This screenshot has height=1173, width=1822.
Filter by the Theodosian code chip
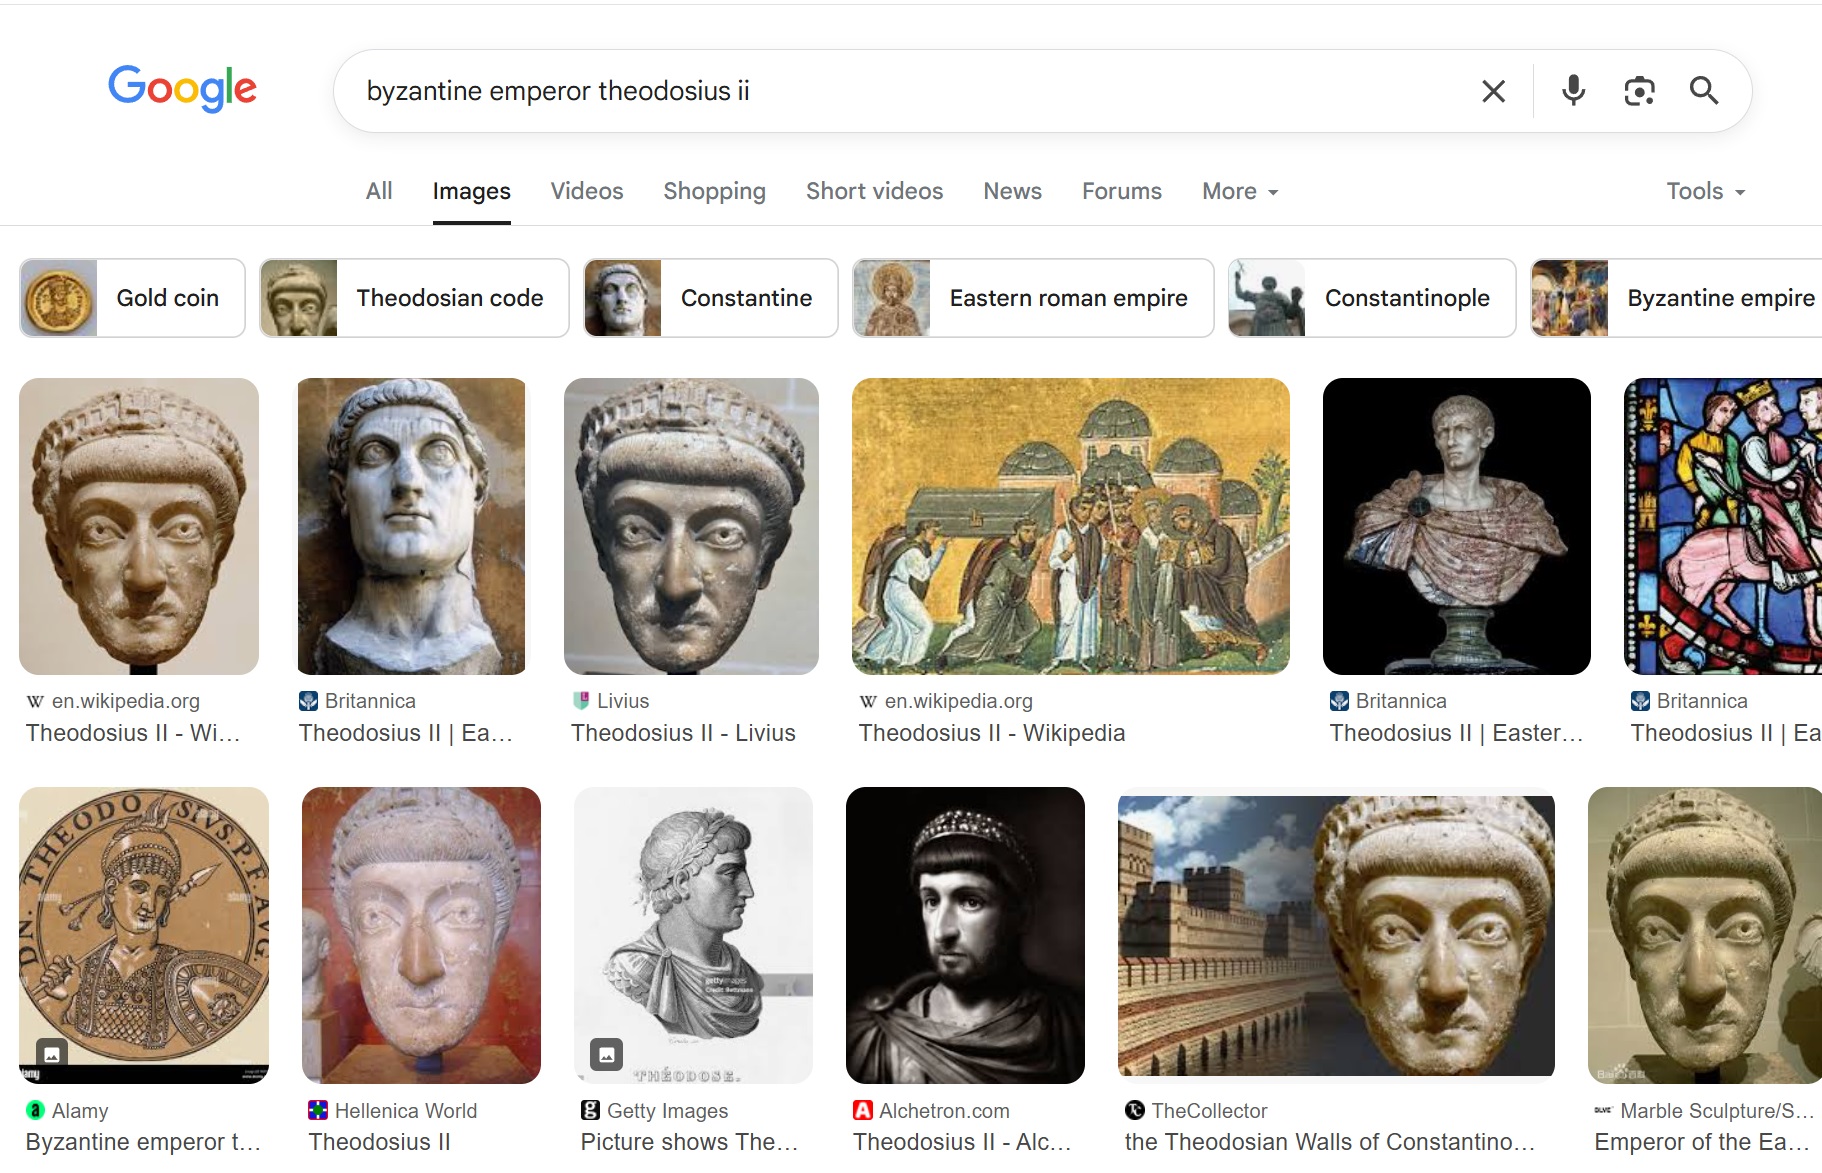pos(414,298)
